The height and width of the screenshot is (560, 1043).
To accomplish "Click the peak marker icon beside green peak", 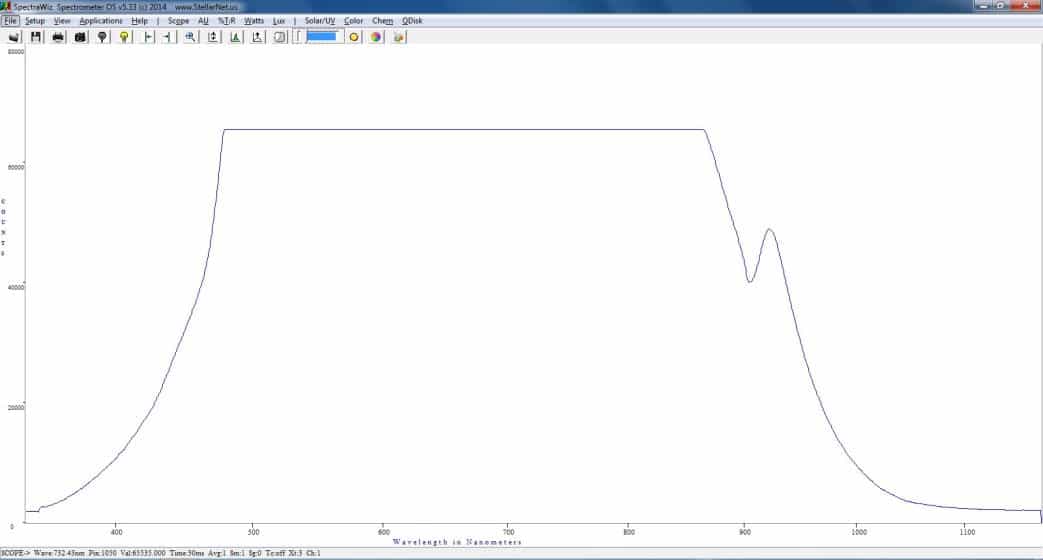I will point(257,37).
